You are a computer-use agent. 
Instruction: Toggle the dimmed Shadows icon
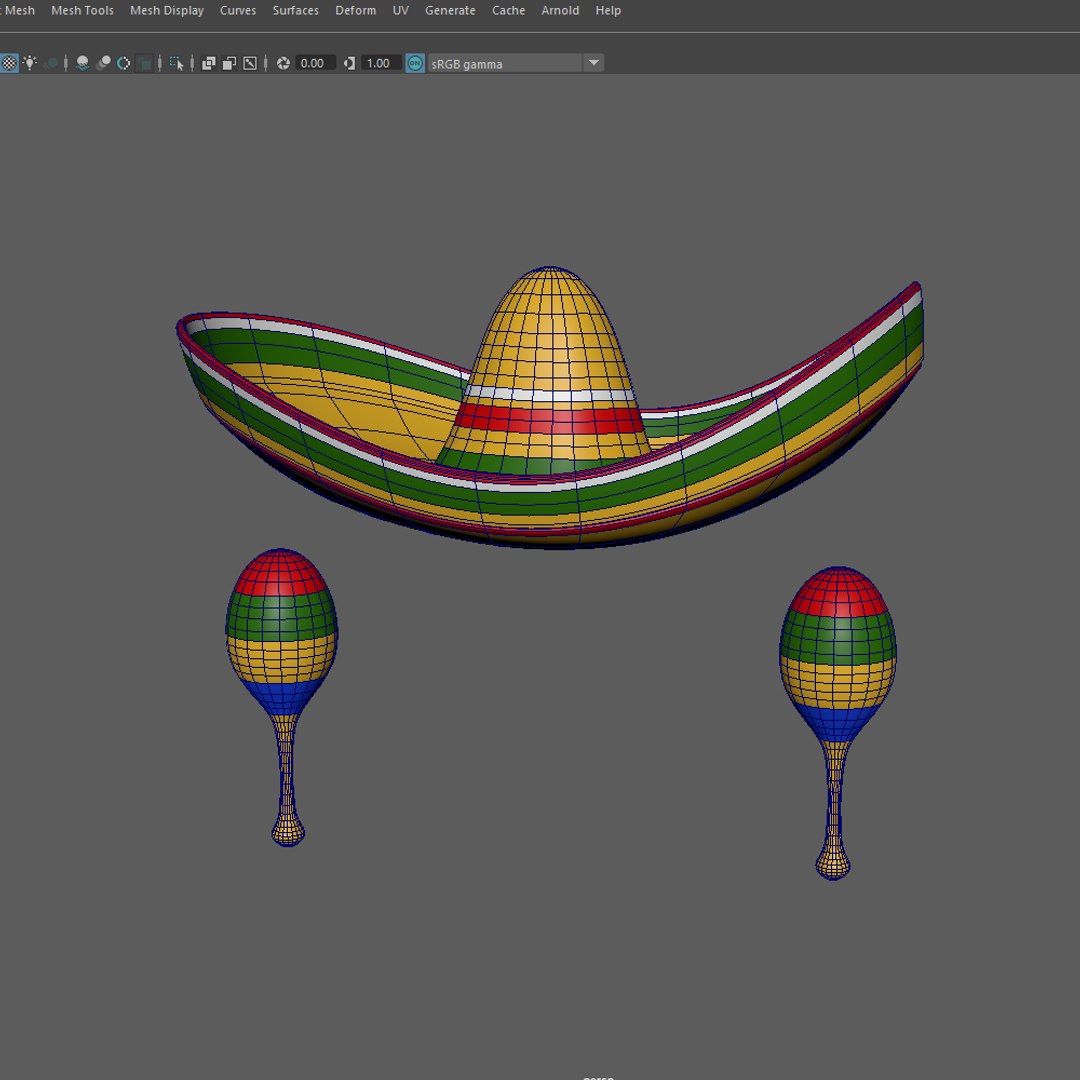(50, 63)
